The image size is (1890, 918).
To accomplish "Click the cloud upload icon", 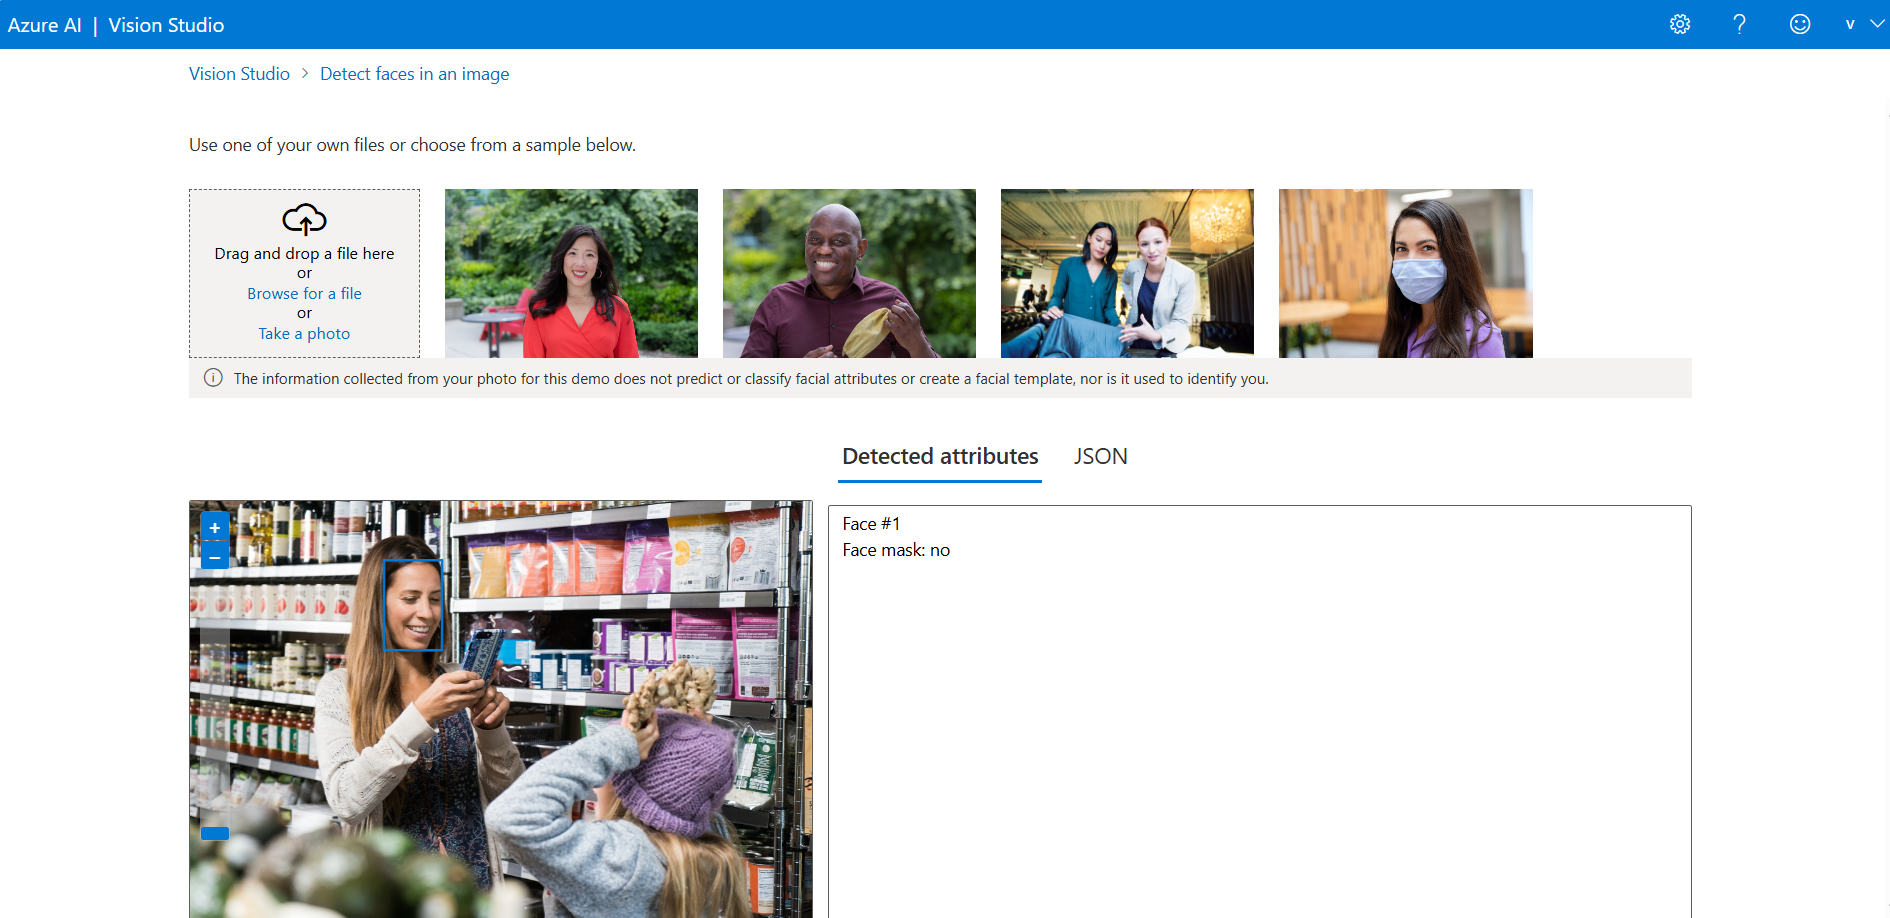I will (x=304, y=219).
